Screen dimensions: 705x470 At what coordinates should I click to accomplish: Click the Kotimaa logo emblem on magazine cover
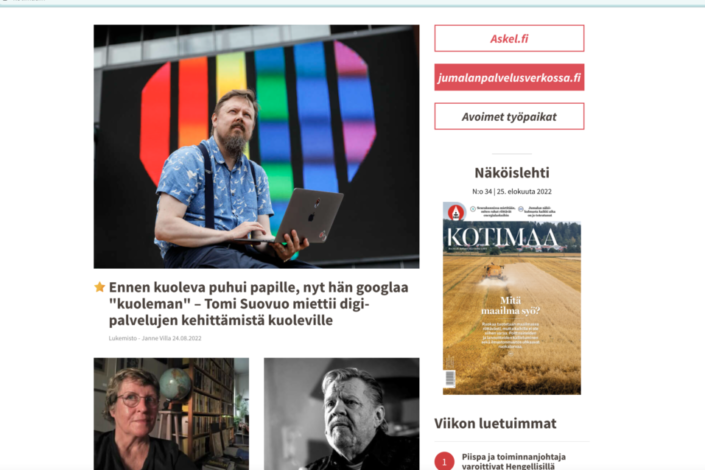[455, 211]
